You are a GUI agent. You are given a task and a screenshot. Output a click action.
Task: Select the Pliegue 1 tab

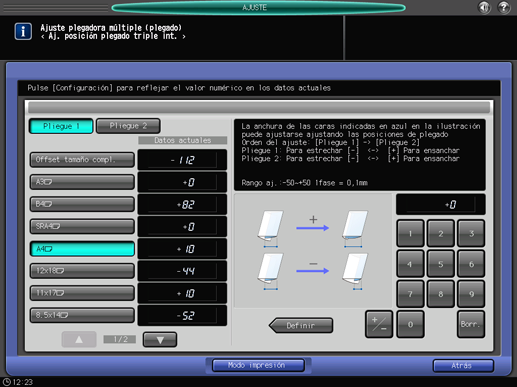click(x=61, y=126)
